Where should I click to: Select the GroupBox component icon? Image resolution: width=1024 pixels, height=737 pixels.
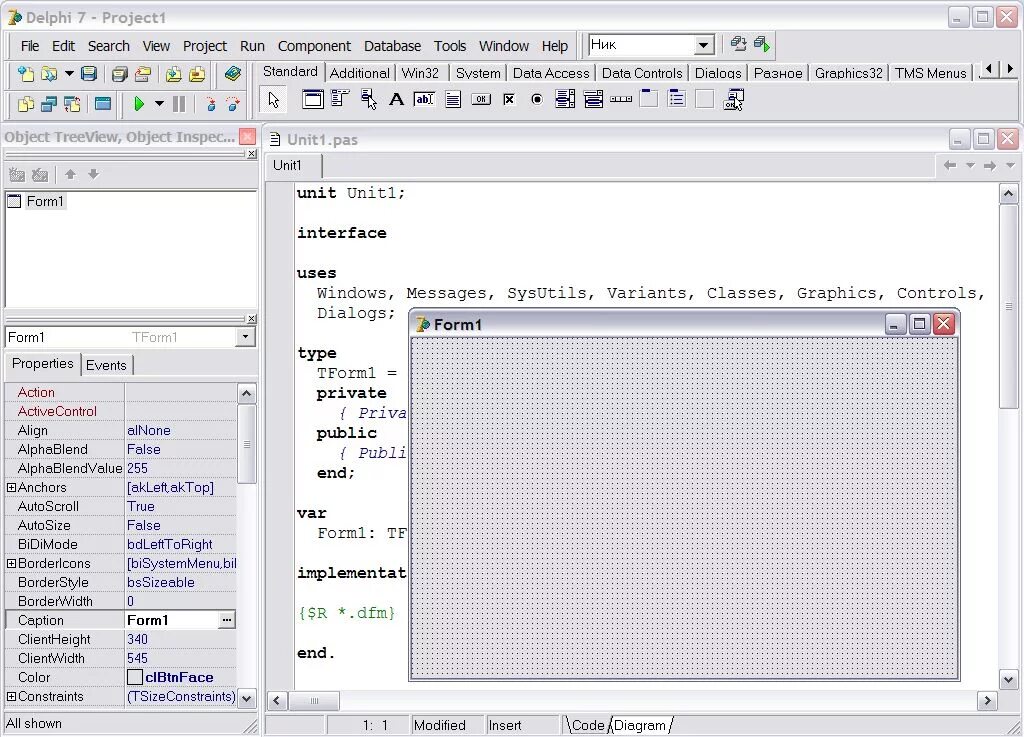point(648,99)
